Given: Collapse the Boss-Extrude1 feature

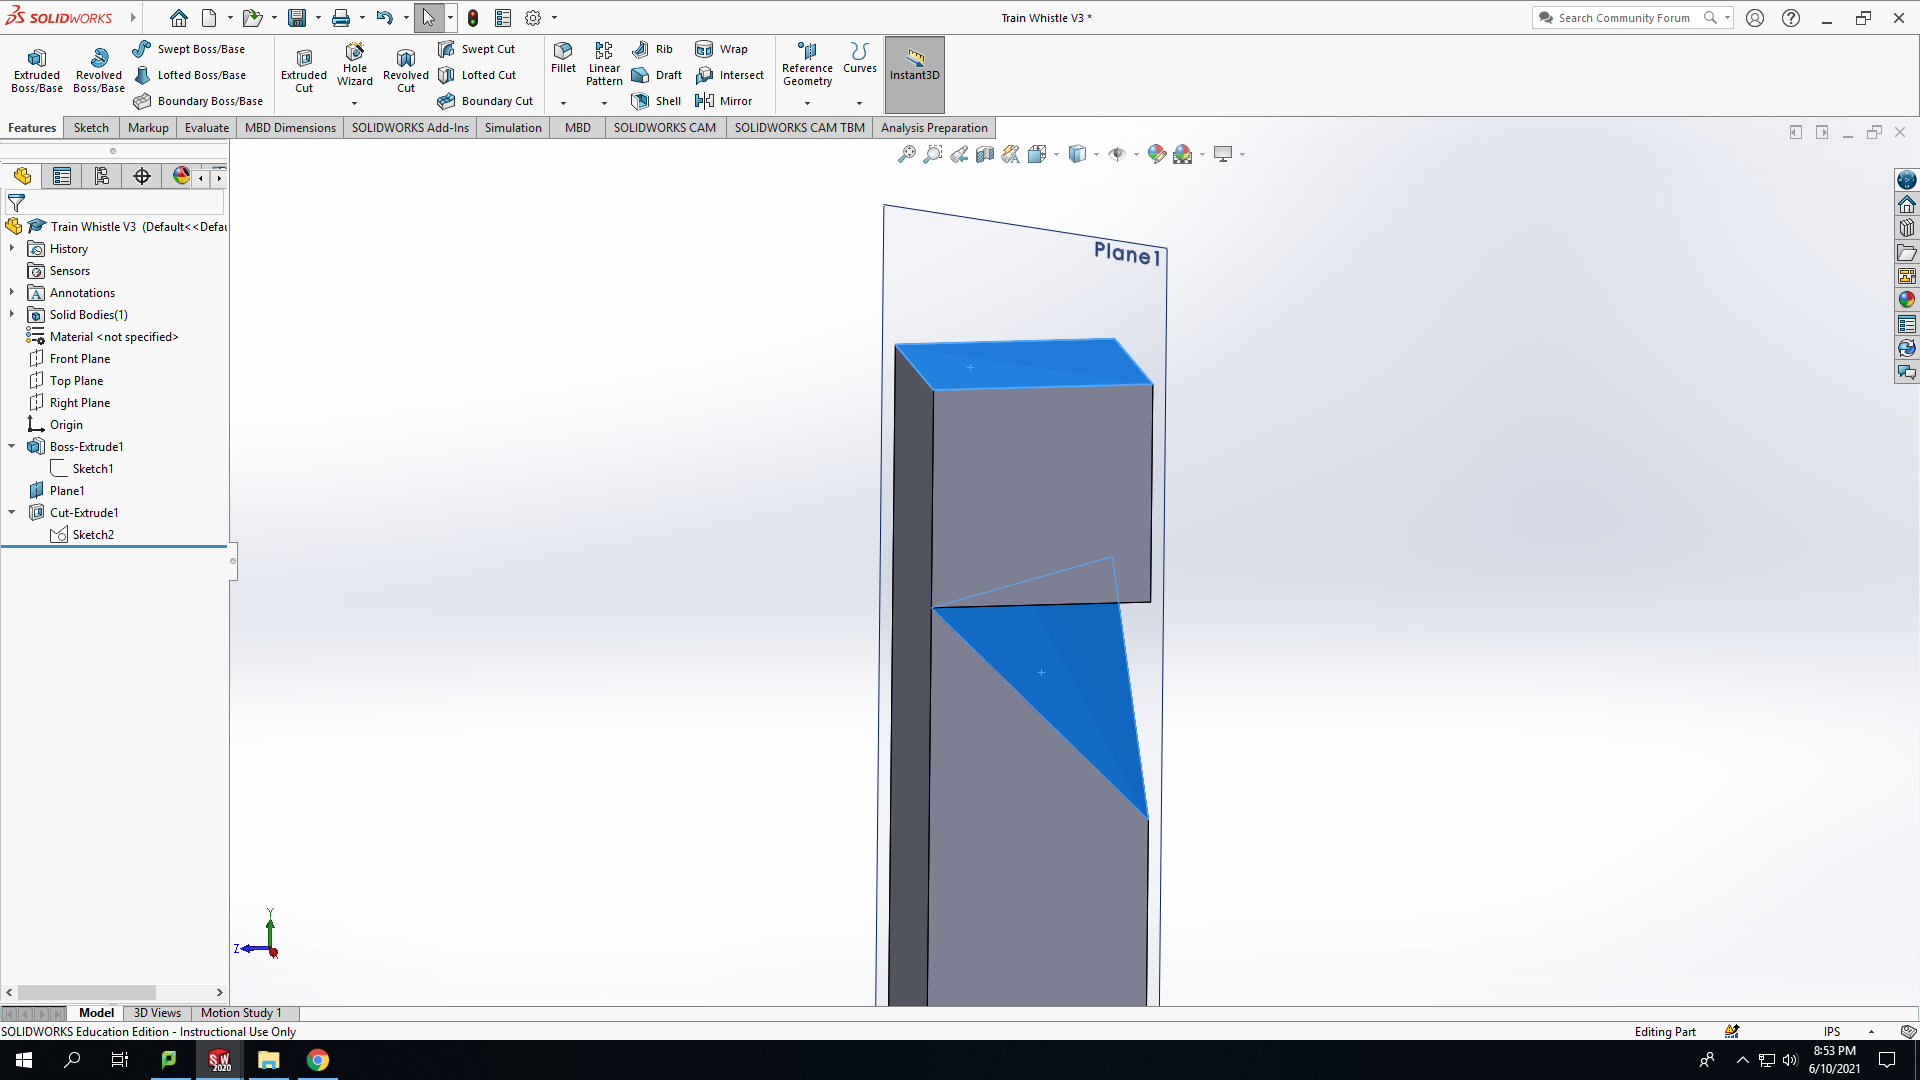Looking at the screenshot, I should coord(12,446).
